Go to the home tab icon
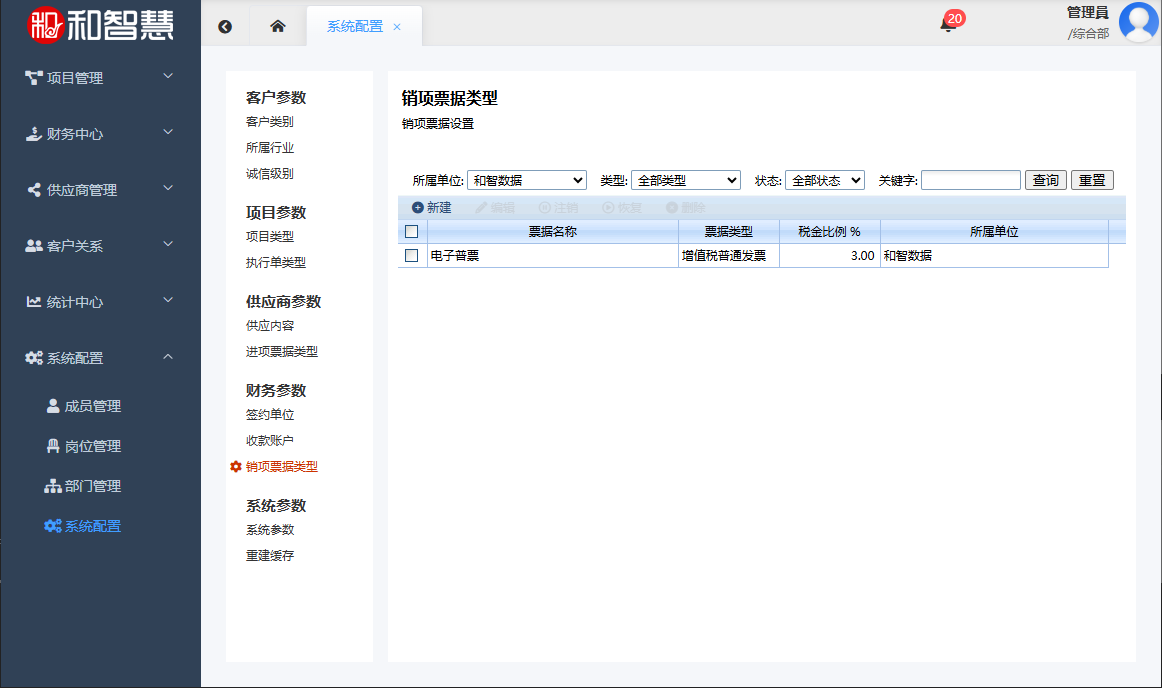The width and height of the screenshot is (1162, 688). (x=278, y=26)
